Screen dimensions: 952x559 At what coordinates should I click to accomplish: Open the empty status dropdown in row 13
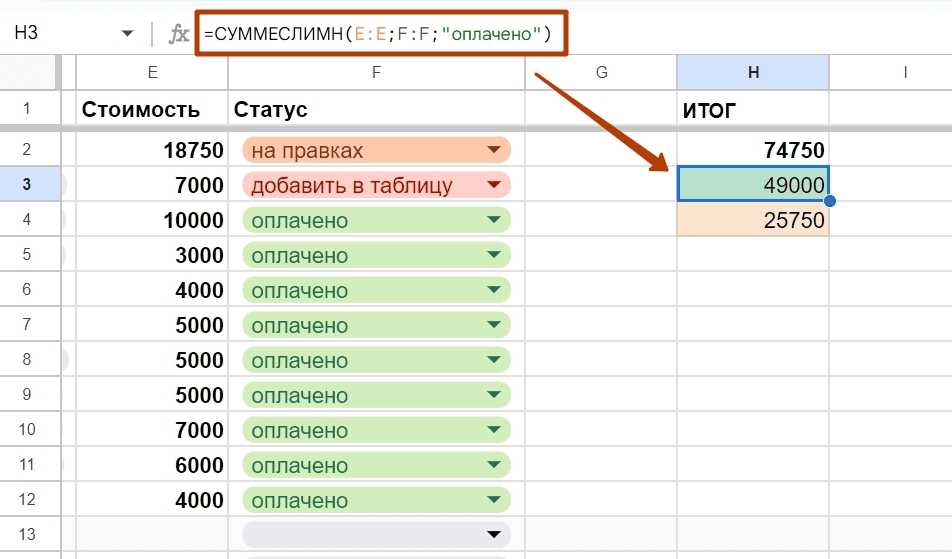point(494,535)
